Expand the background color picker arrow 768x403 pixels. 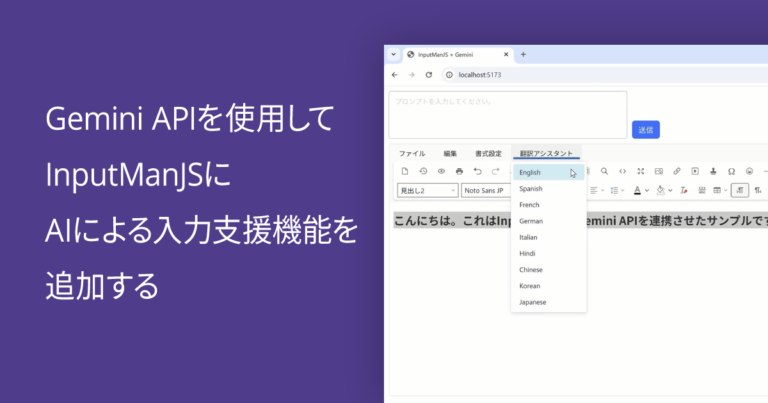tap(670, 190)
